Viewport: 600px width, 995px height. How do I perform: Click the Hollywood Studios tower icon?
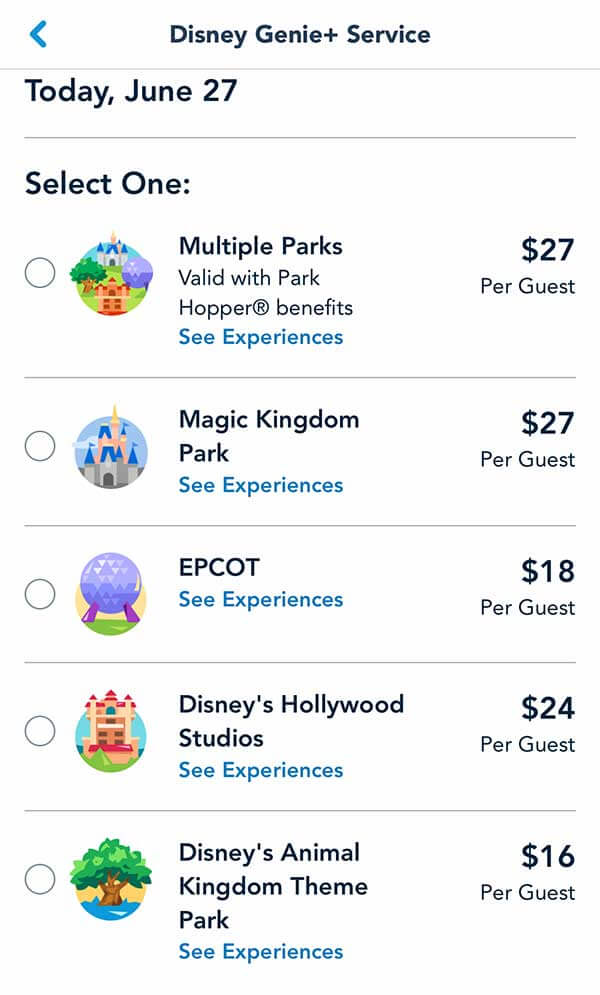[x=113, y=731]
